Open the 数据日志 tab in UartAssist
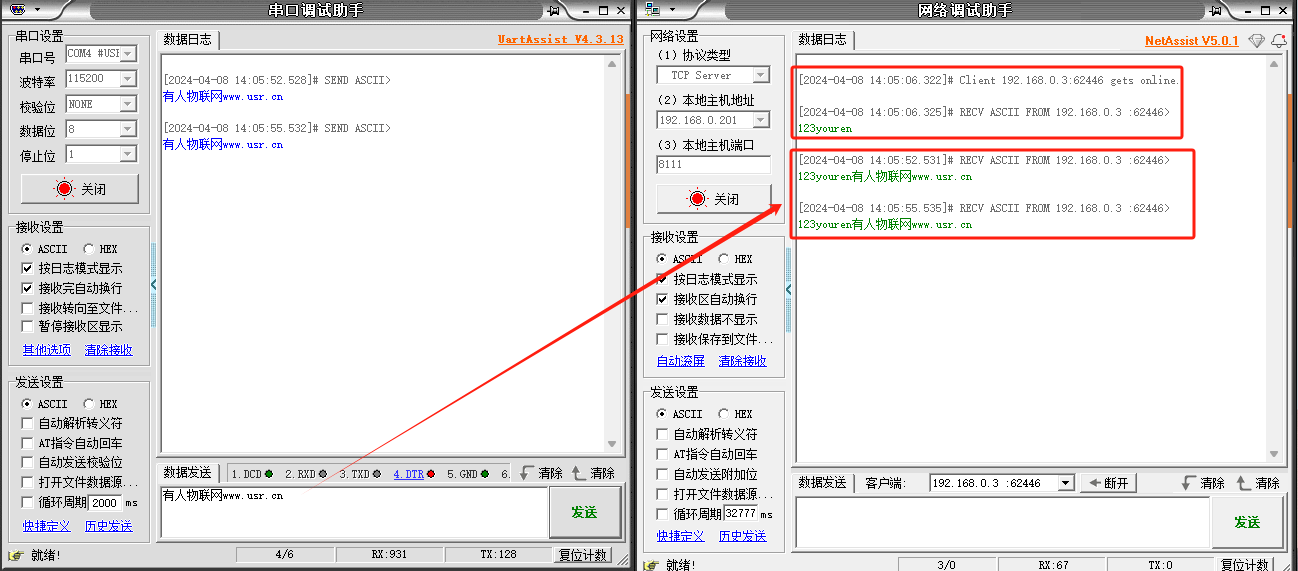Image resolution: width=1298 pixels, height=571 pixels. tap(188, 39)
